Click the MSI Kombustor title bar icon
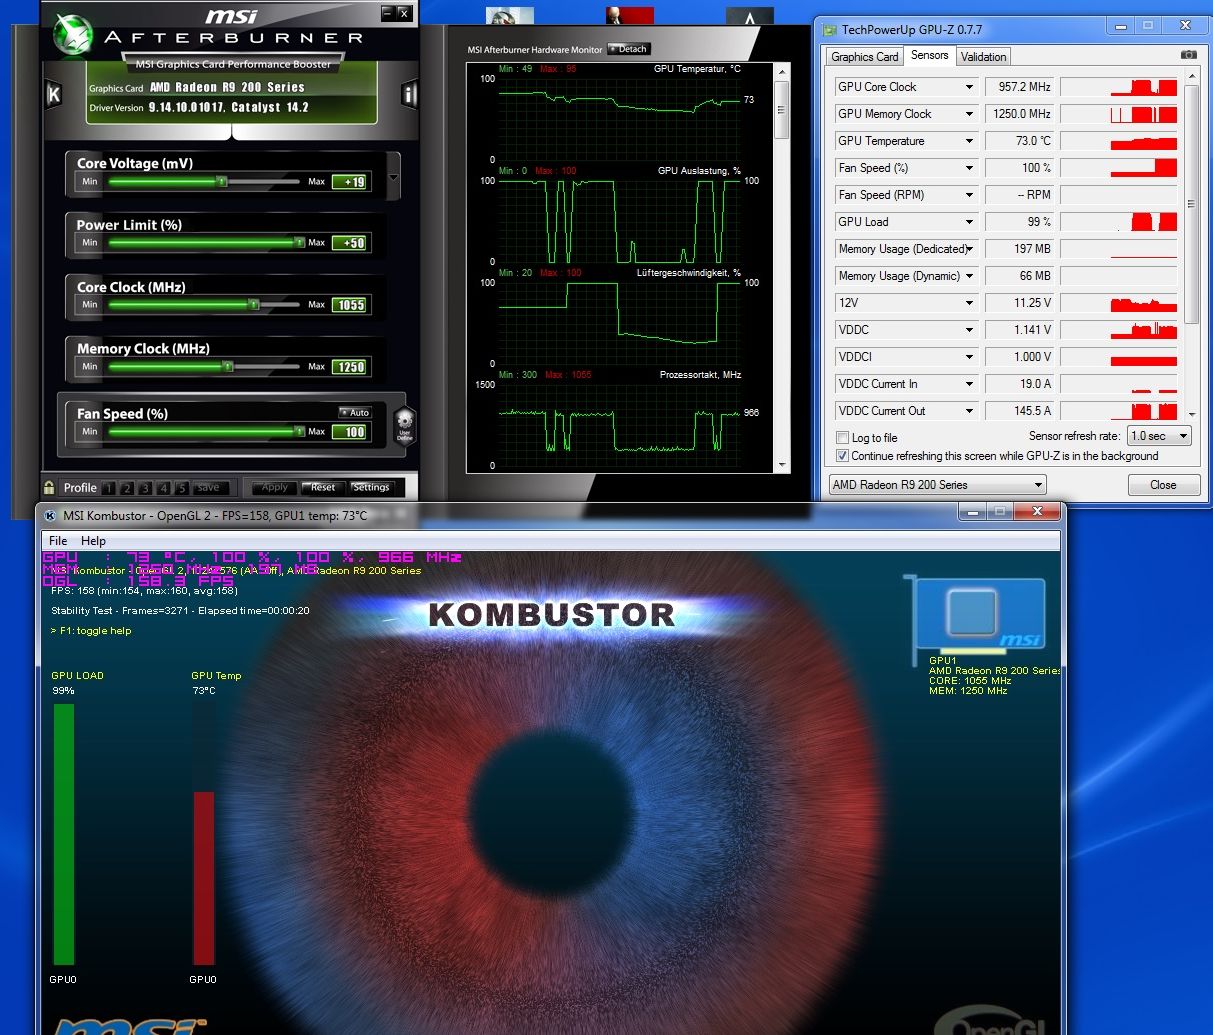The image size is (1213, 1035). coord(49,515)
